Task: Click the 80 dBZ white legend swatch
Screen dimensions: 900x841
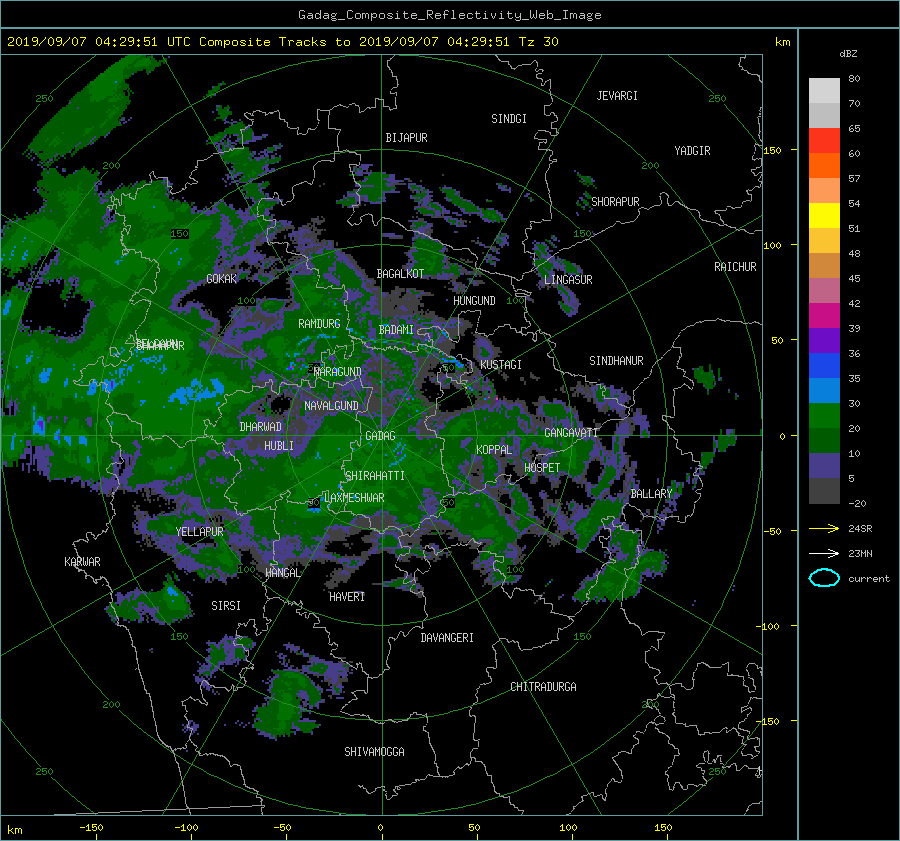Action: pyautogui.click(x=824, y=90)
